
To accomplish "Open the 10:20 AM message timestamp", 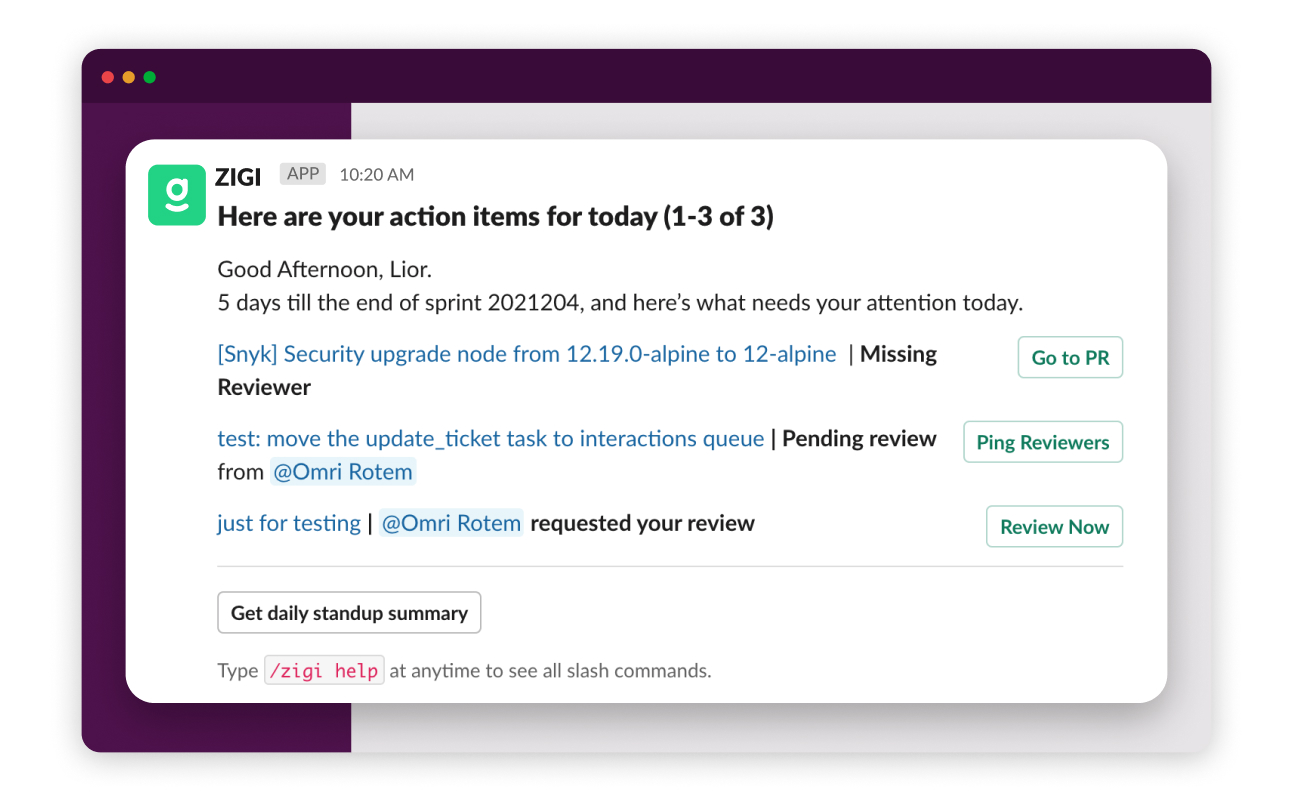I will click(x=376, y=175).
